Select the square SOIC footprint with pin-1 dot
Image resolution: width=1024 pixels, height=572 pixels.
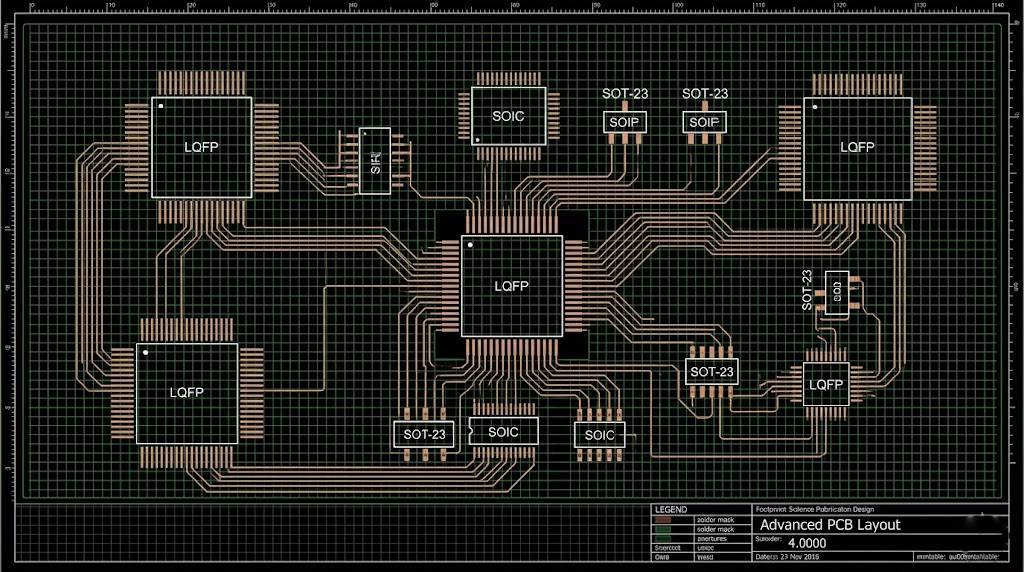click(x=508, y=116)
